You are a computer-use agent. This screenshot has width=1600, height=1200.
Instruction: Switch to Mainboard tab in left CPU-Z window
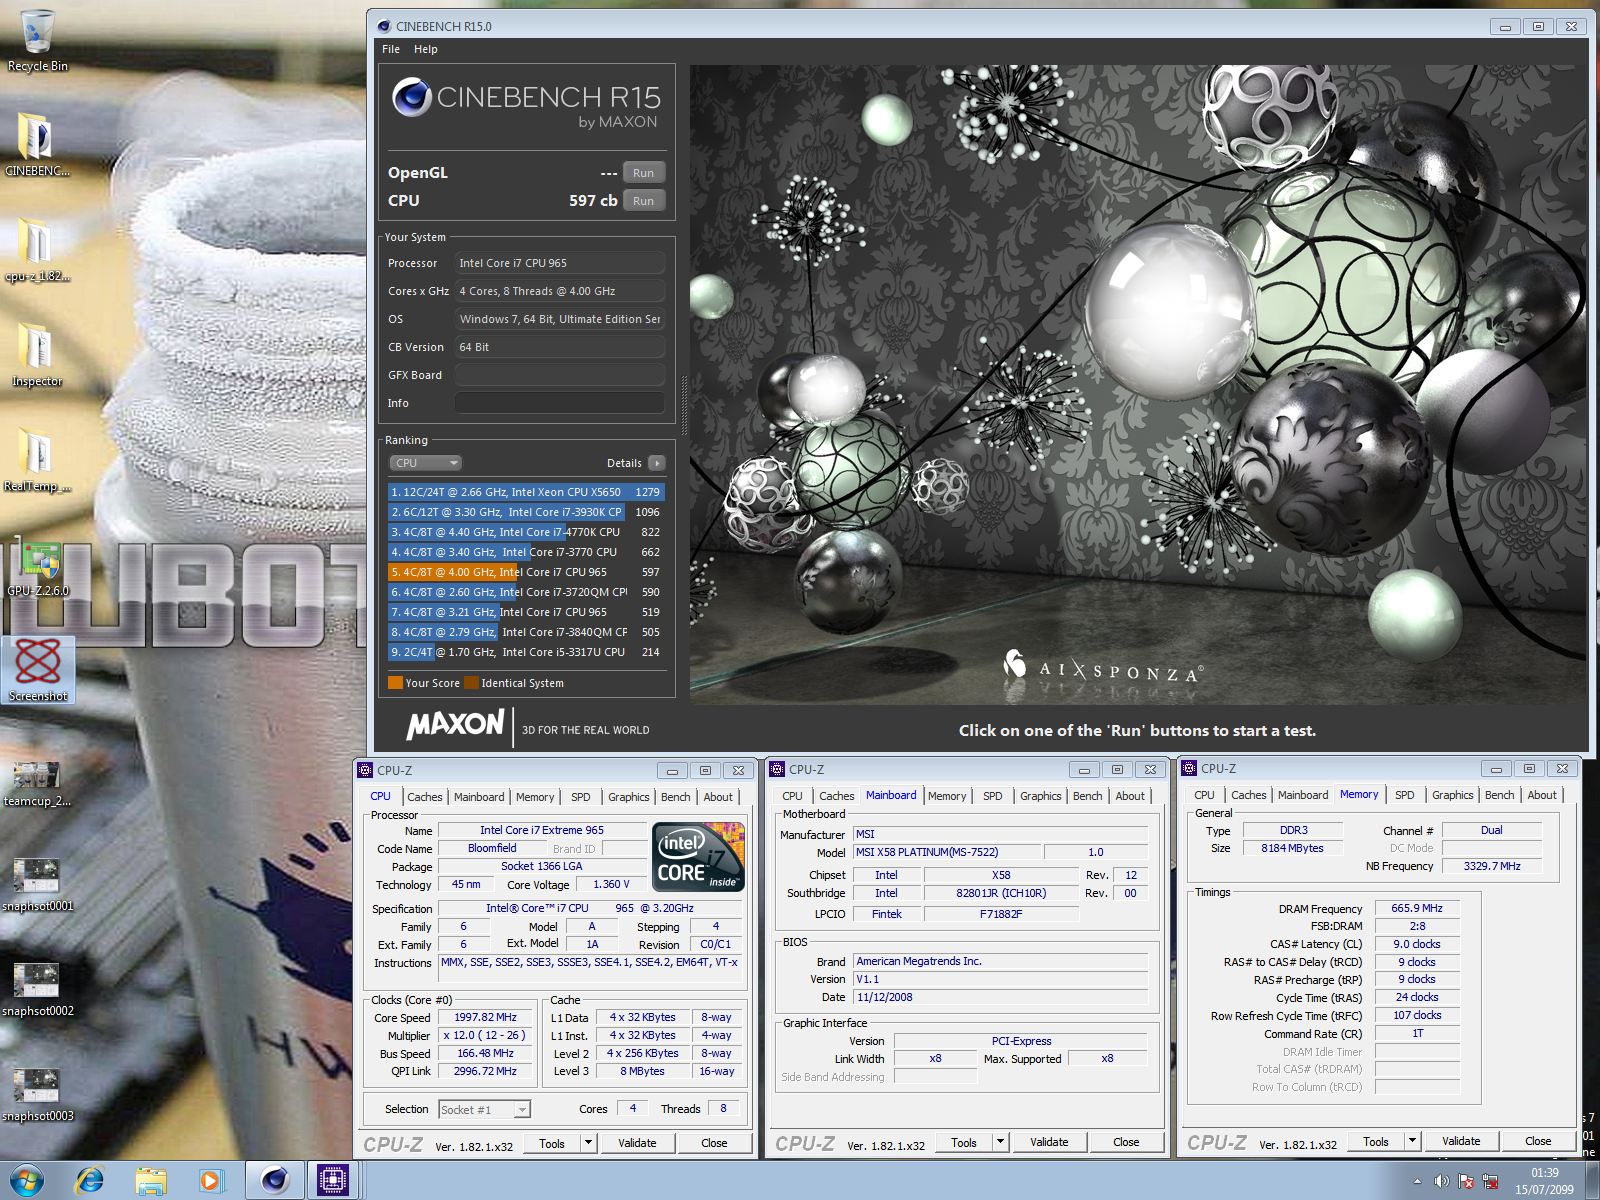pyautogui.click(x=479, y=797)
